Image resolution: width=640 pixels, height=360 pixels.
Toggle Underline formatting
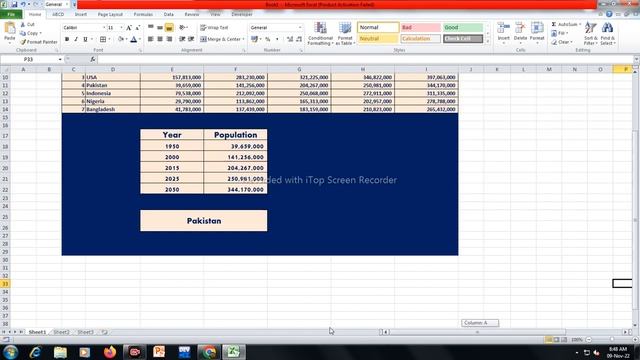85,39
